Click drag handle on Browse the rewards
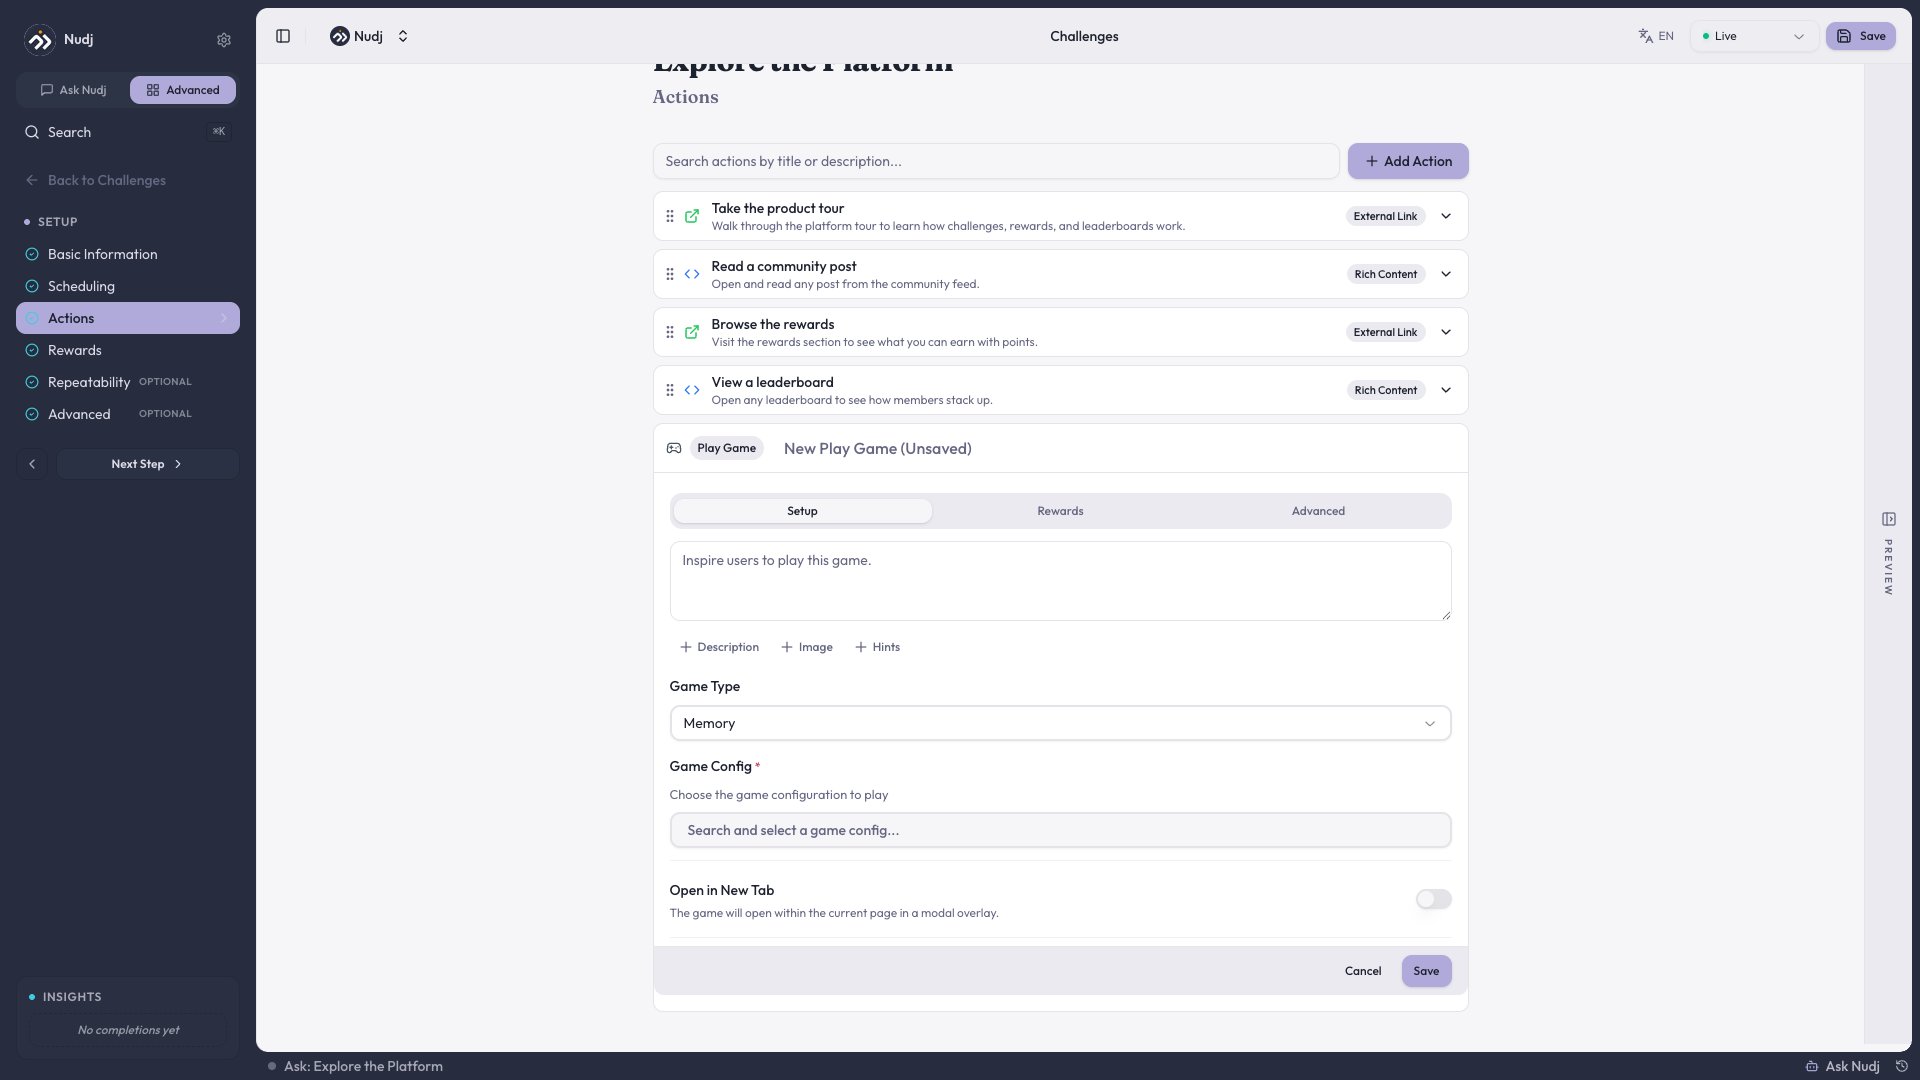 tap(670, 332)
